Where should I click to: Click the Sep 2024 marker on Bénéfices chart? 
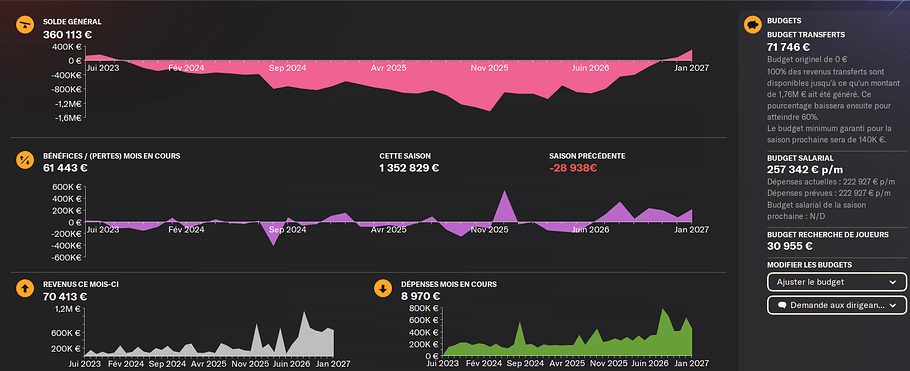[287, 230]
